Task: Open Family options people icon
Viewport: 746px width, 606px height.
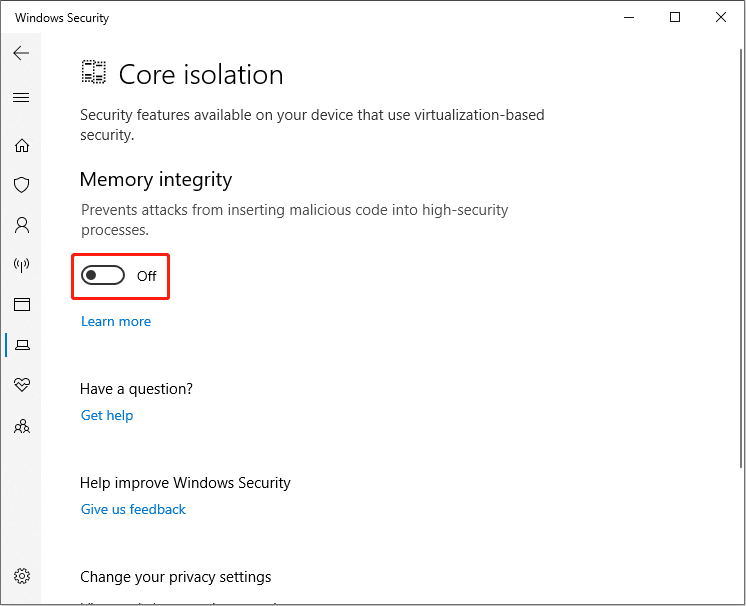Action: point(22,426)
